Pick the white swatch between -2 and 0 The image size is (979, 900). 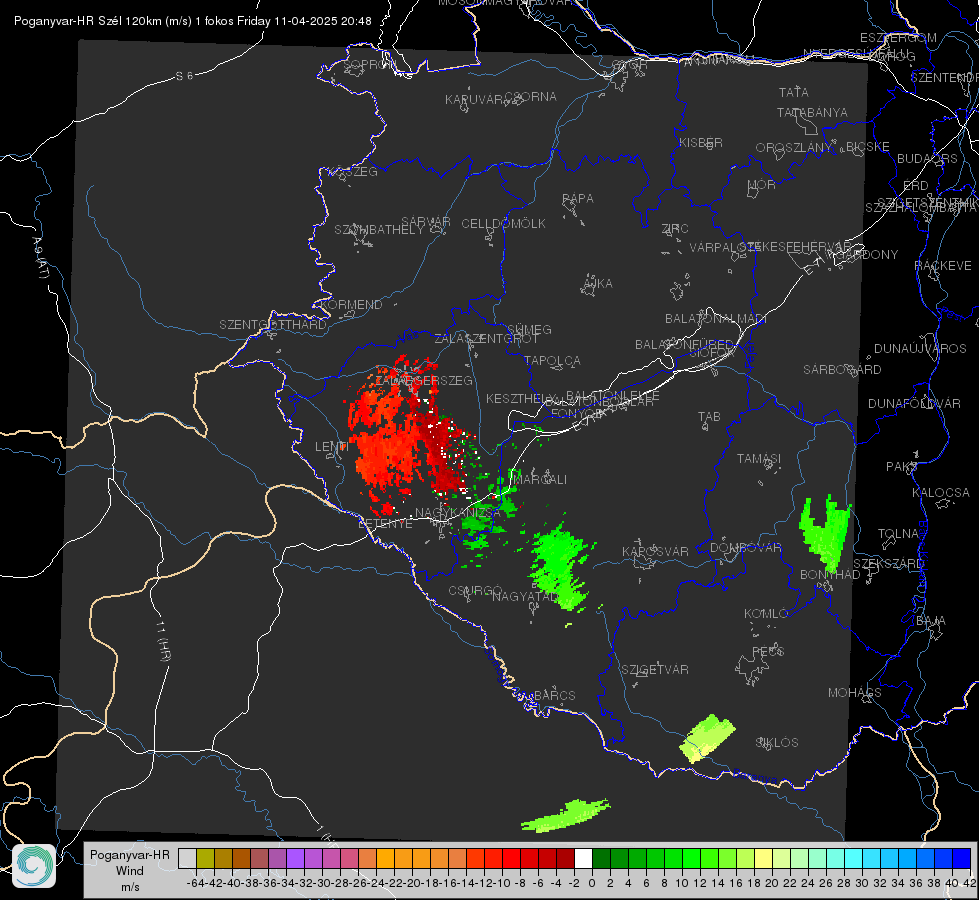click(583, 858)
